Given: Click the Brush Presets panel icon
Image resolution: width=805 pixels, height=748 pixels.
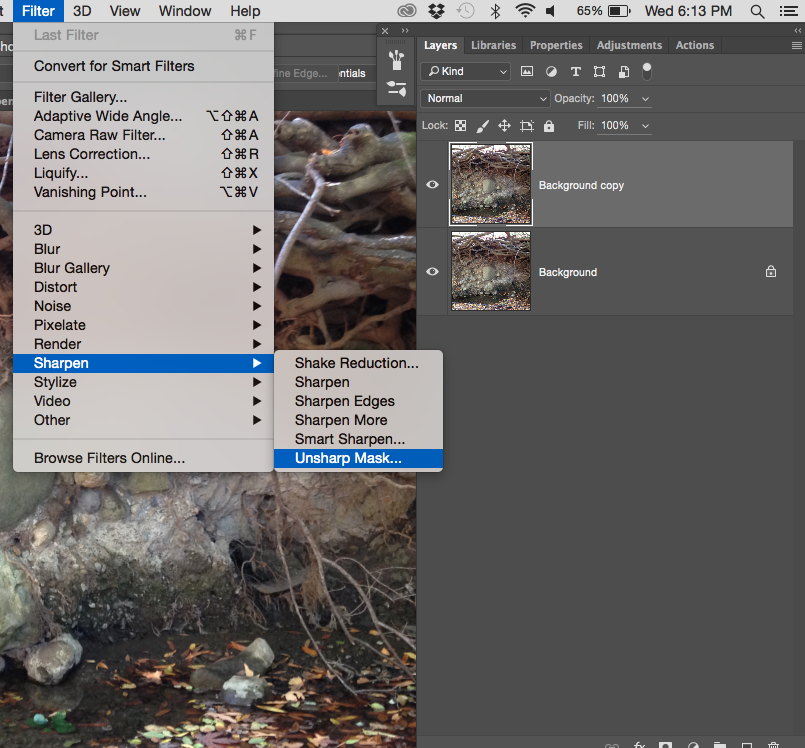Looking at the screenshot, I should pos(396,61).
